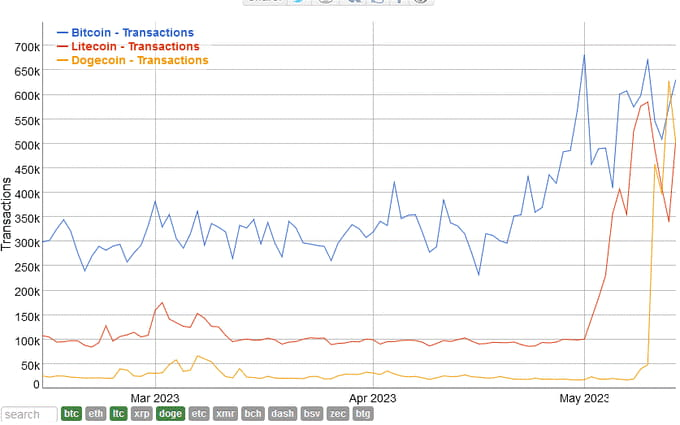Viewport: 680px width, 425px height.
Task: Click the 650k y-axis label
Action: (x=27, y=71)
